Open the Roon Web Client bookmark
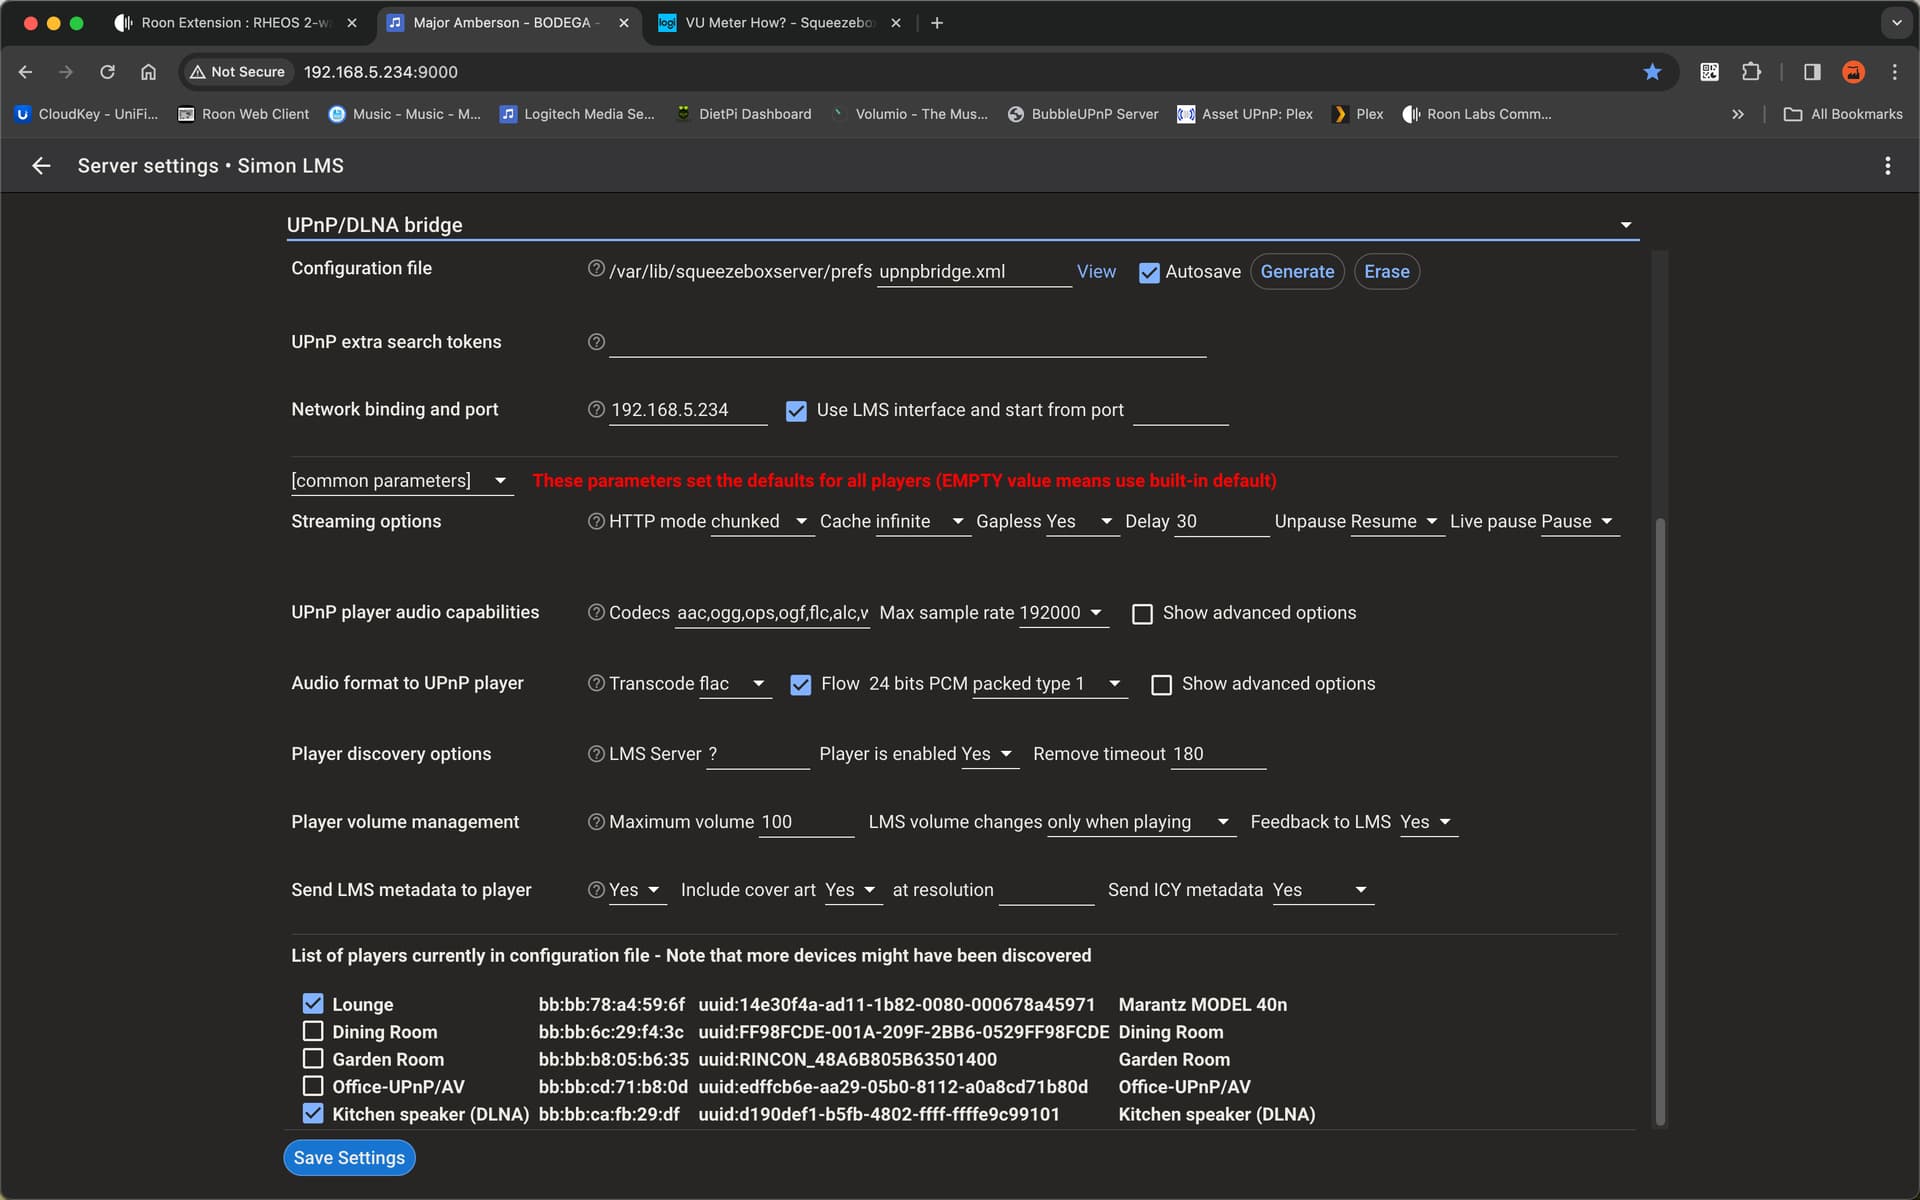 243,114
